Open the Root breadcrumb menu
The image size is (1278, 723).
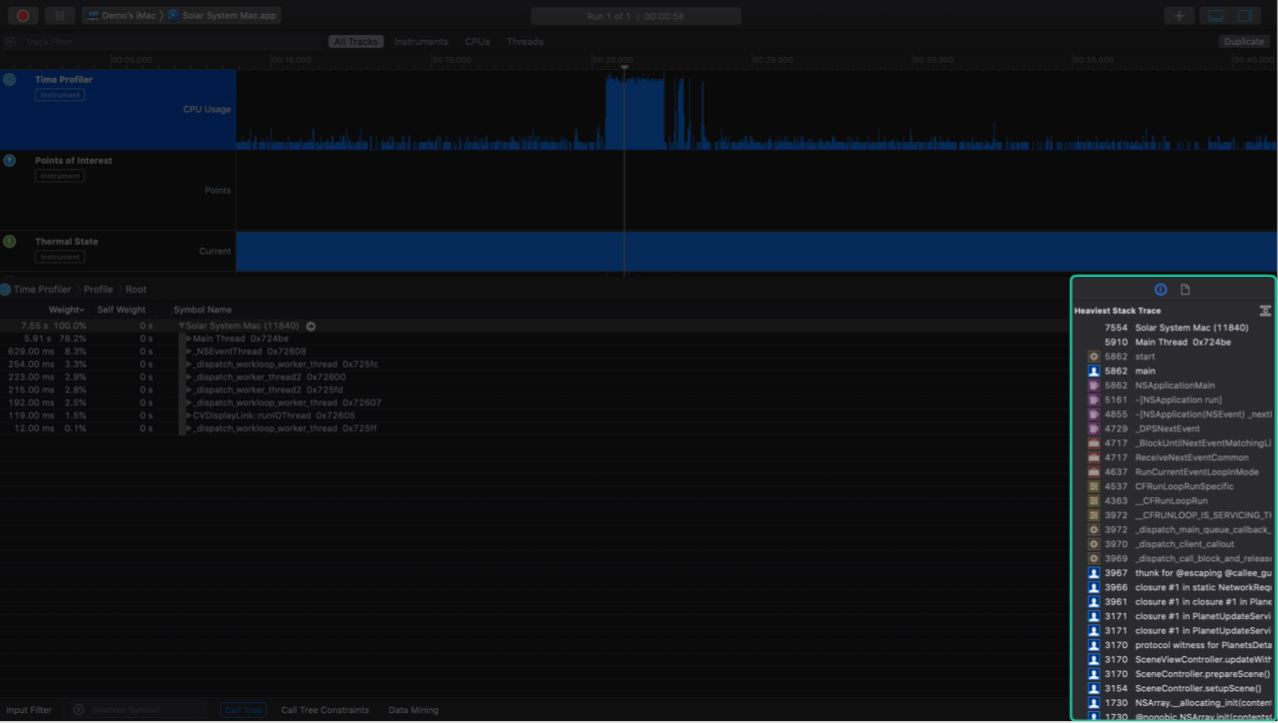[136, 289]
